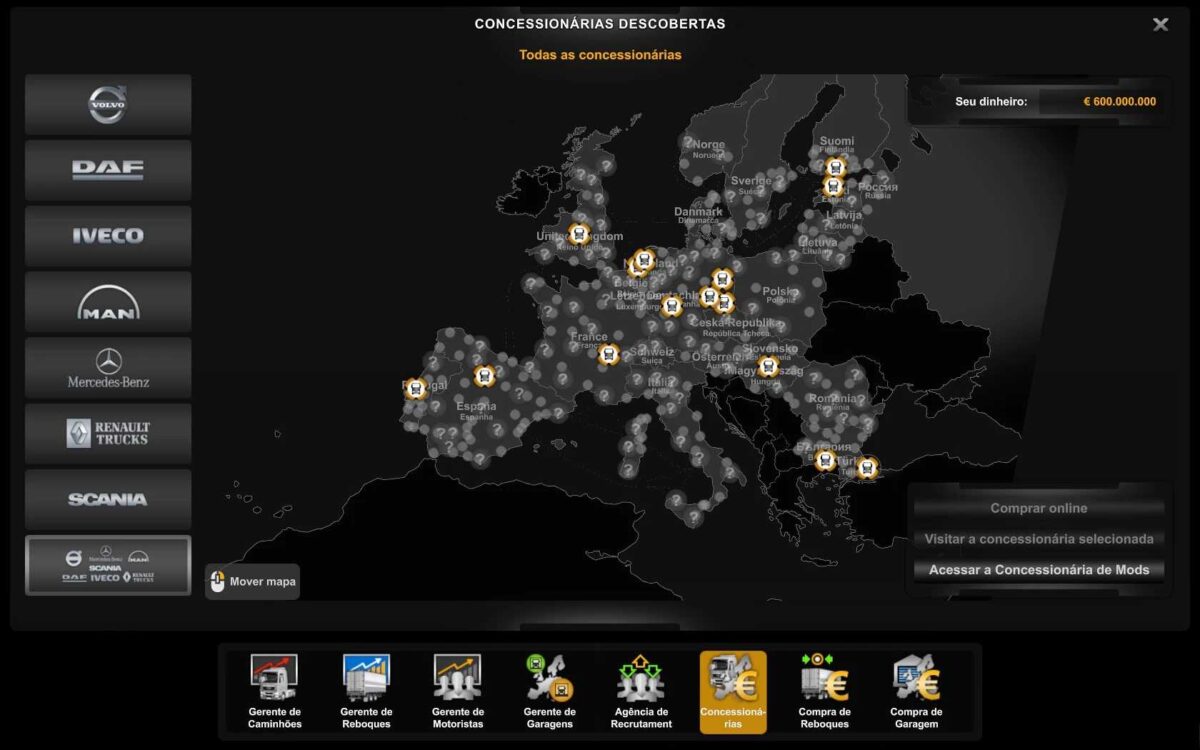Open Gerente de Reboques tab
The image size is (1200, 750).
pyautogui.click(x=366, y=691)
